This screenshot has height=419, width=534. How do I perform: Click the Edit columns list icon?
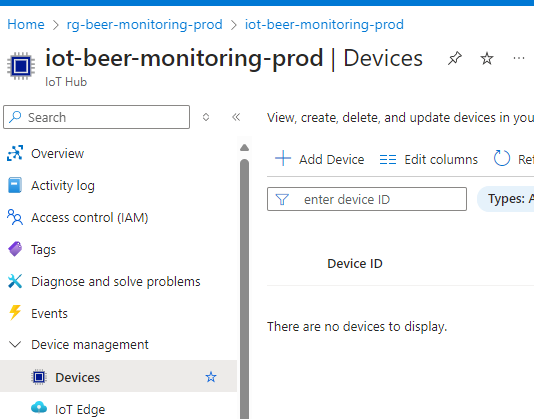coord(388,159)
